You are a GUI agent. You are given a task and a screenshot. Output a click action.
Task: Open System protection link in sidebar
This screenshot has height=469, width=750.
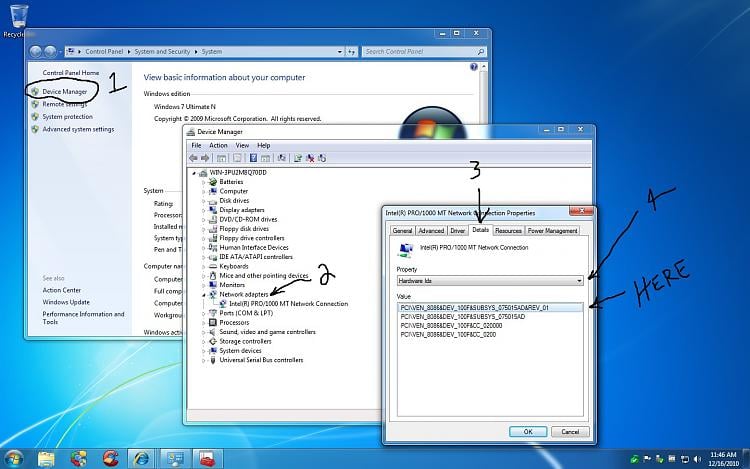click(67, 117)
